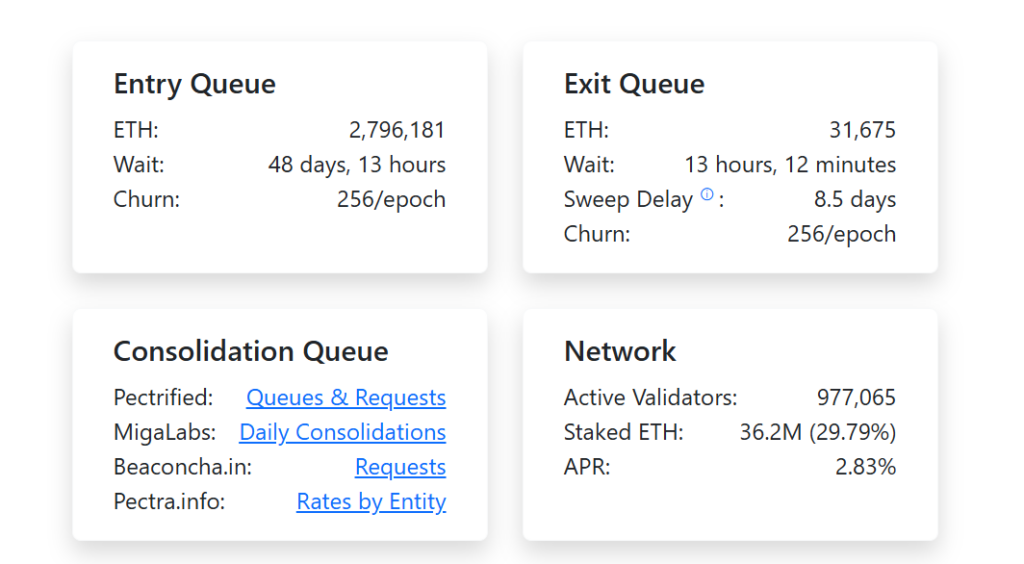Image resolution: width=1024 pixels, height=564 pixels.
Task: Follow the Beaconcha.in Requests link
Action: [x=400, y=468]
